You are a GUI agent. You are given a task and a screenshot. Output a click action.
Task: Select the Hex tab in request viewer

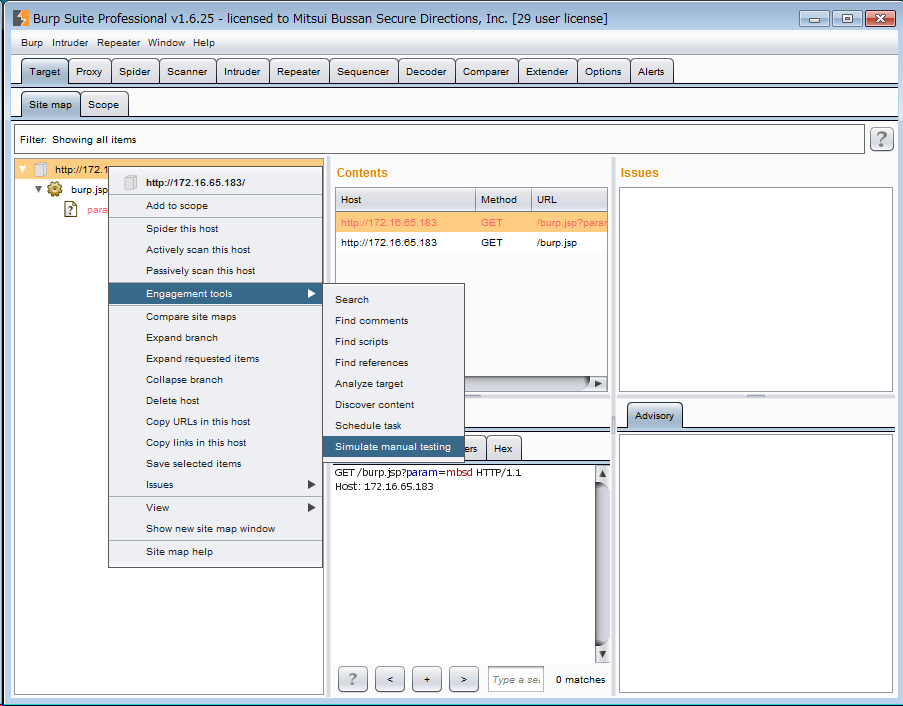click(503, 449)
